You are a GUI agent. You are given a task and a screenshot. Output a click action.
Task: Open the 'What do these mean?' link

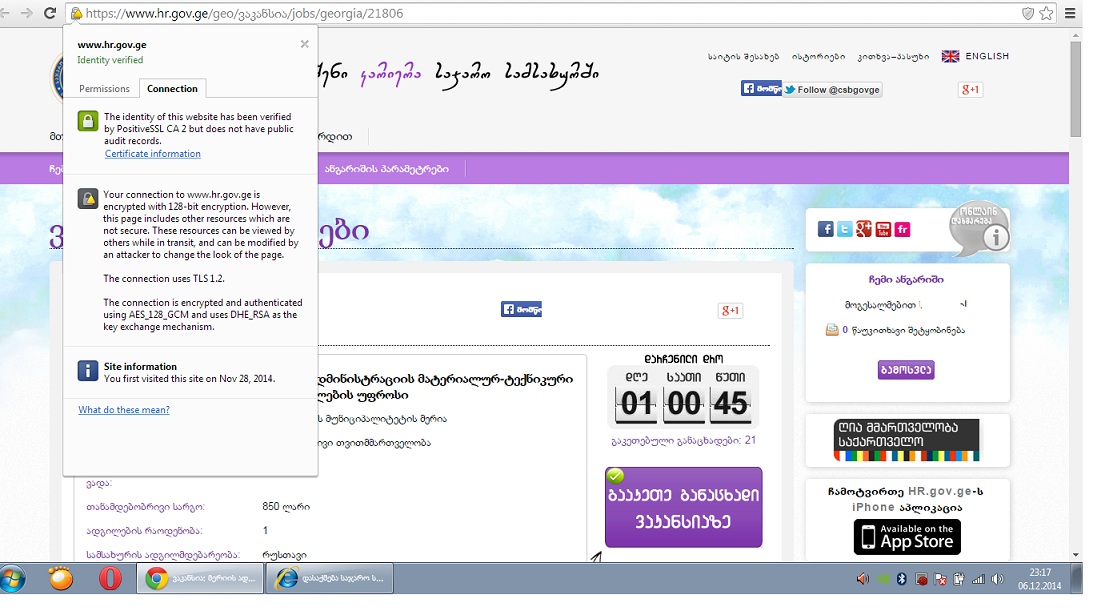pyautogui.click(x=124, y=409)
